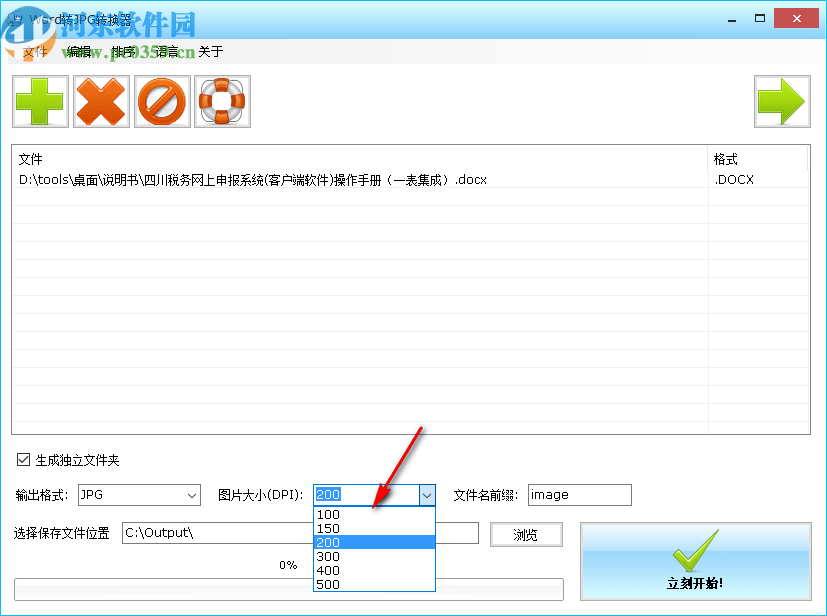Click the image prefix input field
This screenshot has height=616, width=827.
point(578,495)
